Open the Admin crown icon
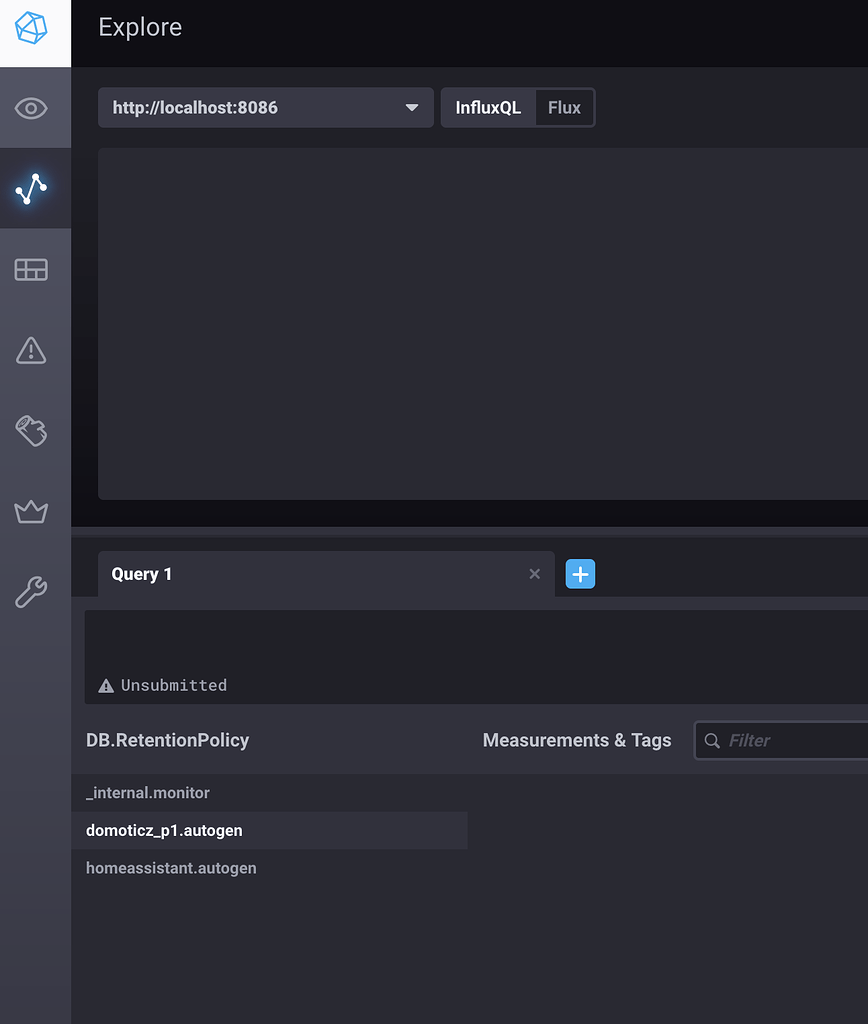 pos(31,511)
